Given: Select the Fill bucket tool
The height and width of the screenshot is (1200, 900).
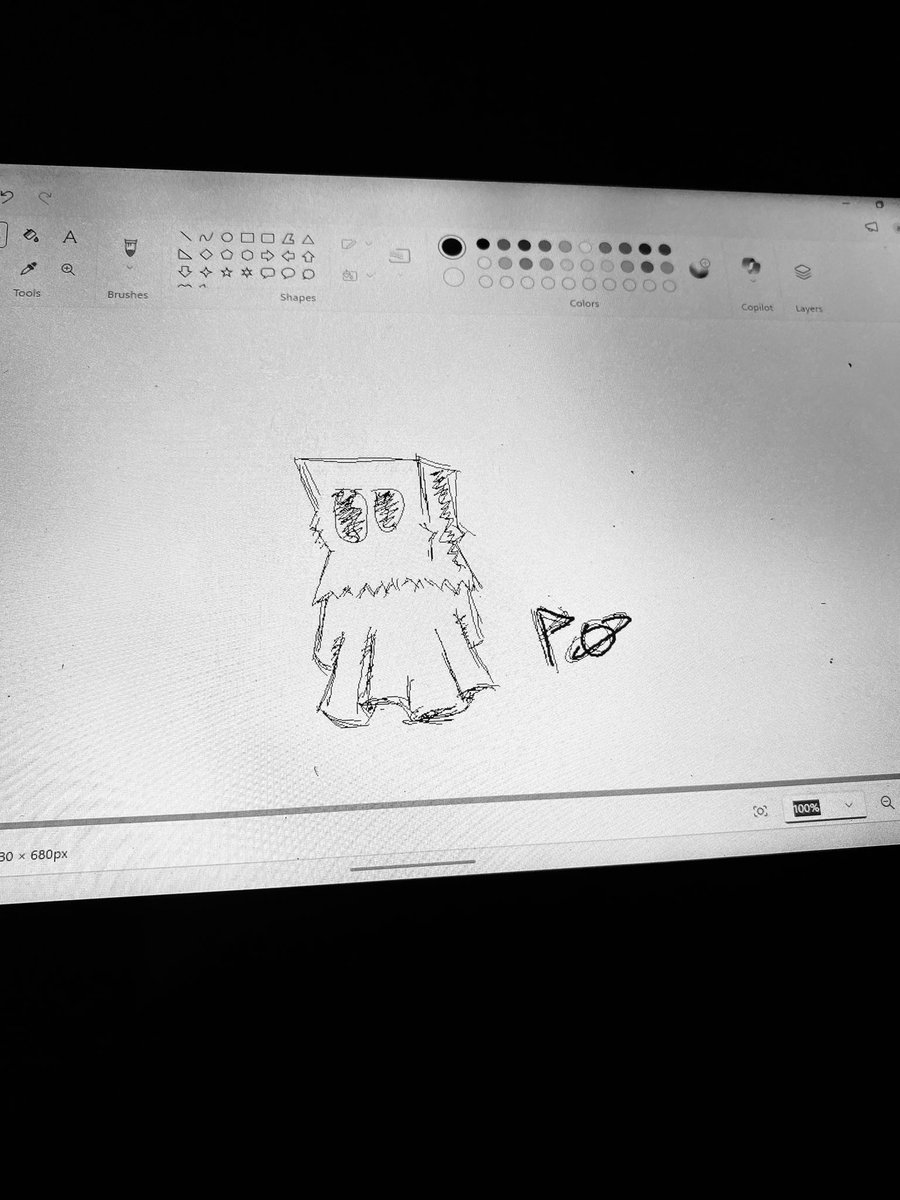Looking at the screenshot, I should (31, 235).
